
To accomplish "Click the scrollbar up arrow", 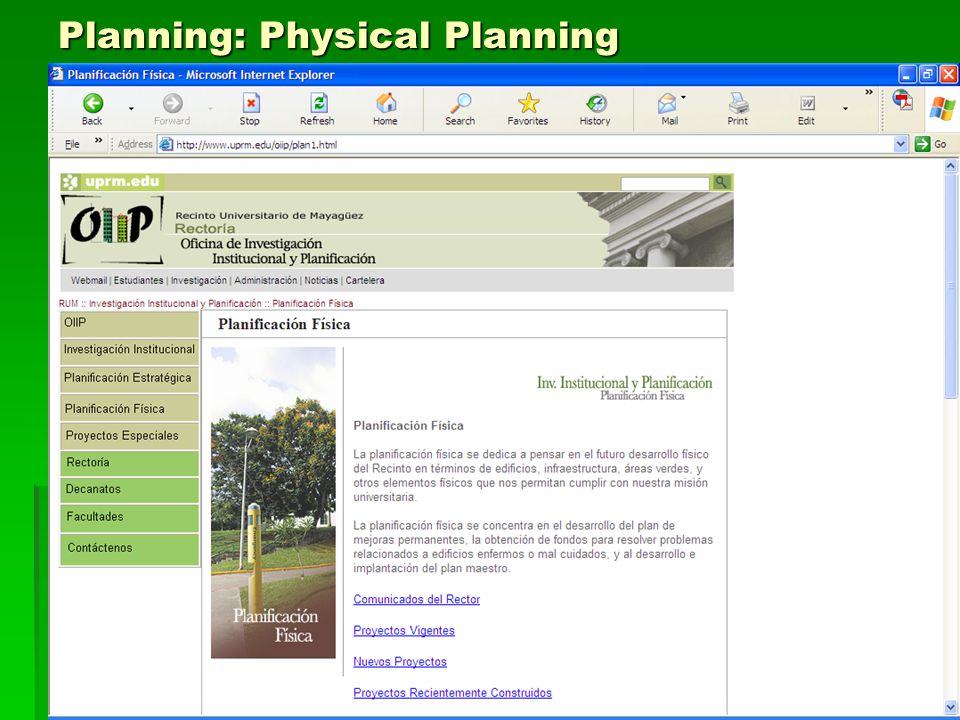I will (x=950, y=165).
